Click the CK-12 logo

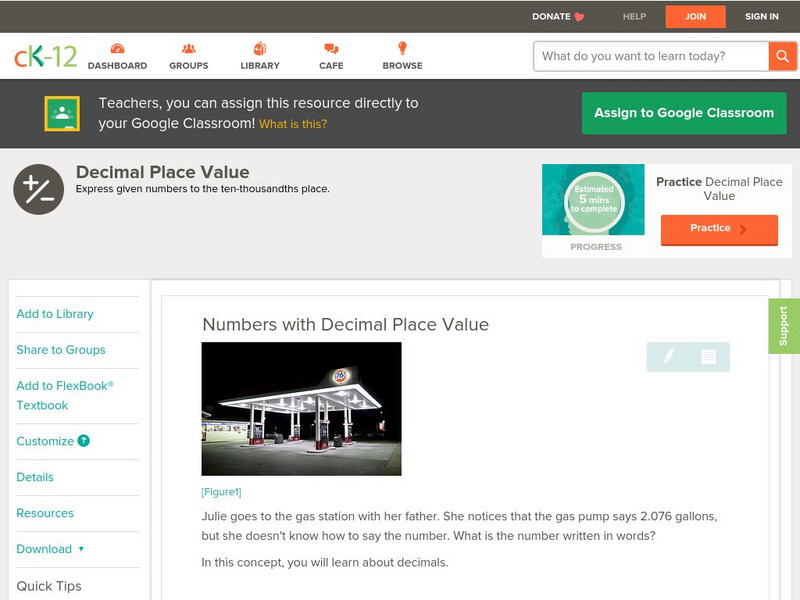point(45,56)
